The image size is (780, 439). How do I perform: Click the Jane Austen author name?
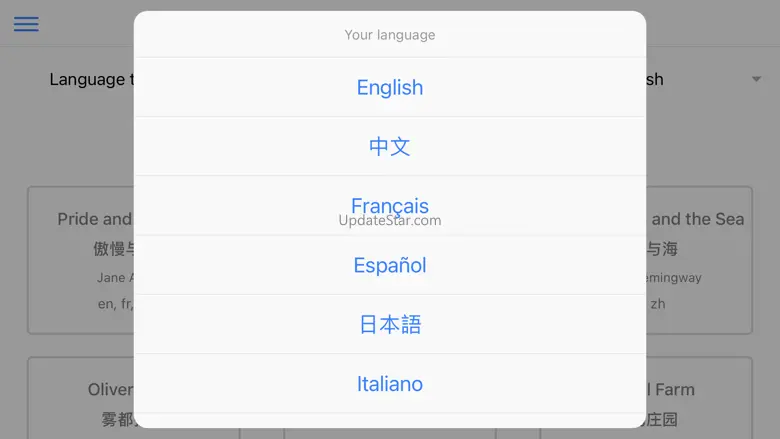(112, 278)
